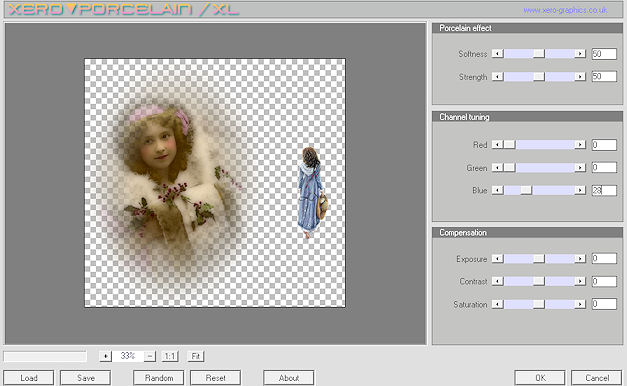The width and height of the screenshot is (627, 386).
Task: Click the 33% zoom level readout
Action: coord(128,356)
